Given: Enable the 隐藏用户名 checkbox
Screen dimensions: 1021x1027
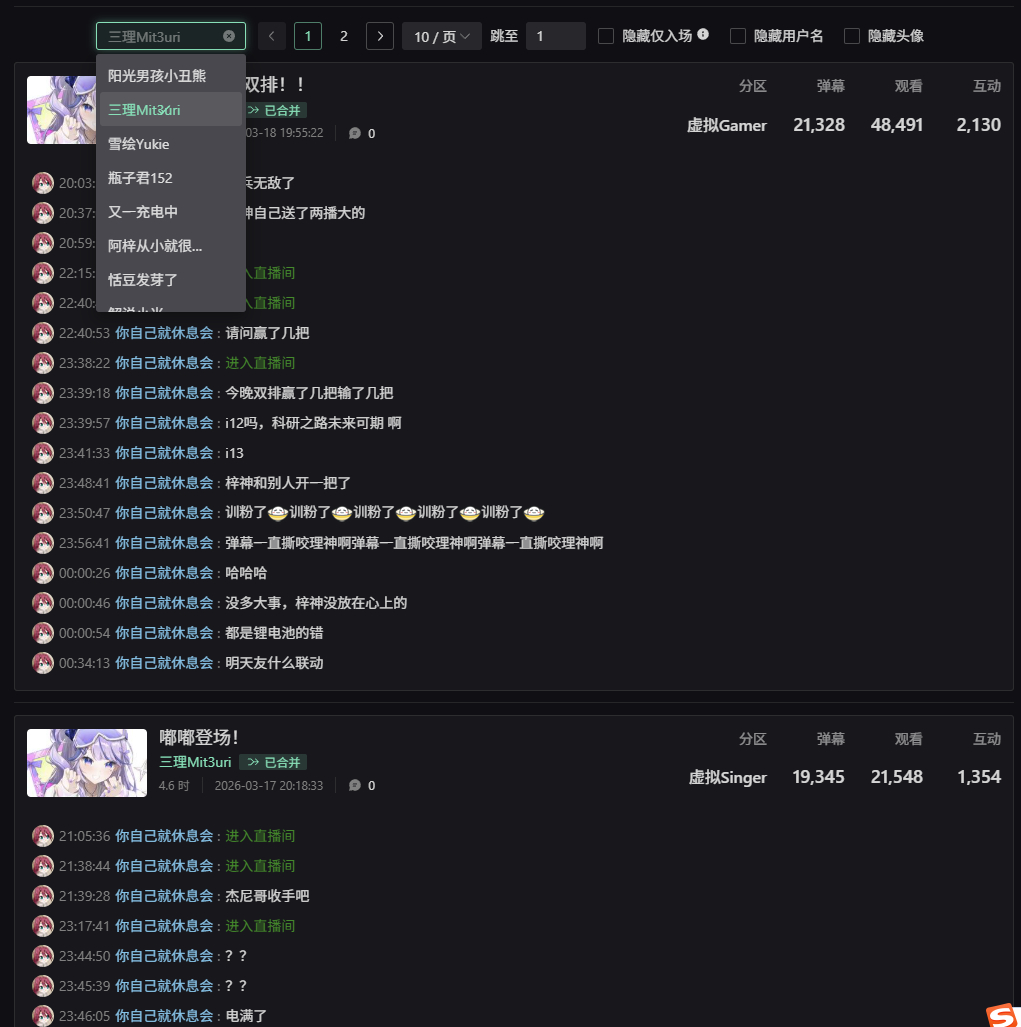Looking at the screenshot, I should click(738, 36).
